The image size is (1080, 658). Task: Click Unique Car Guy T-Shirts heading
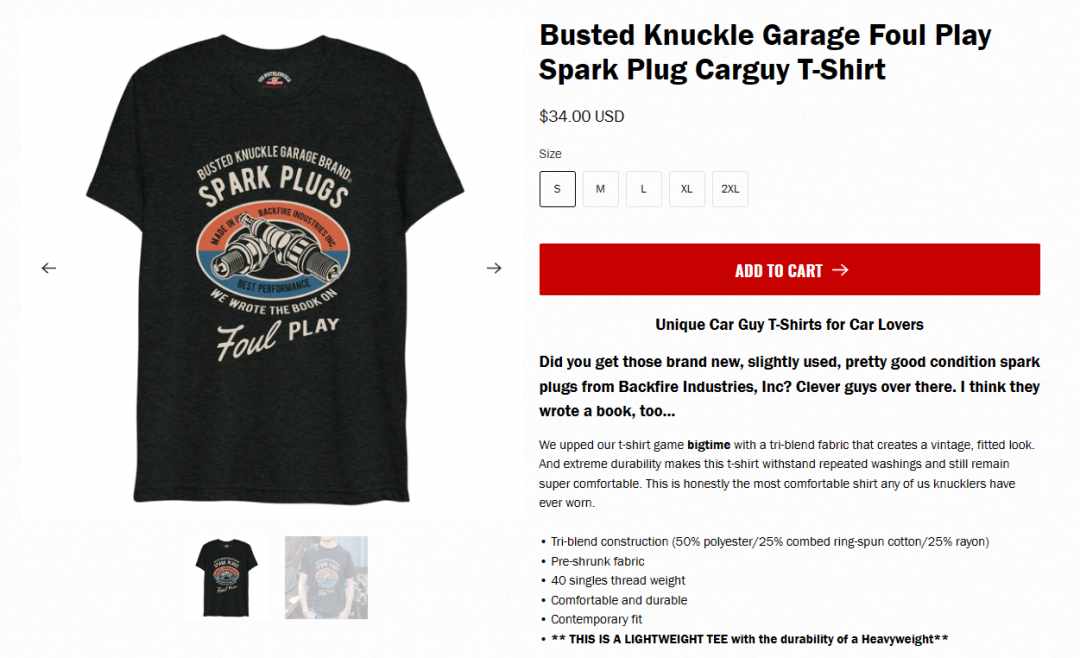[789, 325]
